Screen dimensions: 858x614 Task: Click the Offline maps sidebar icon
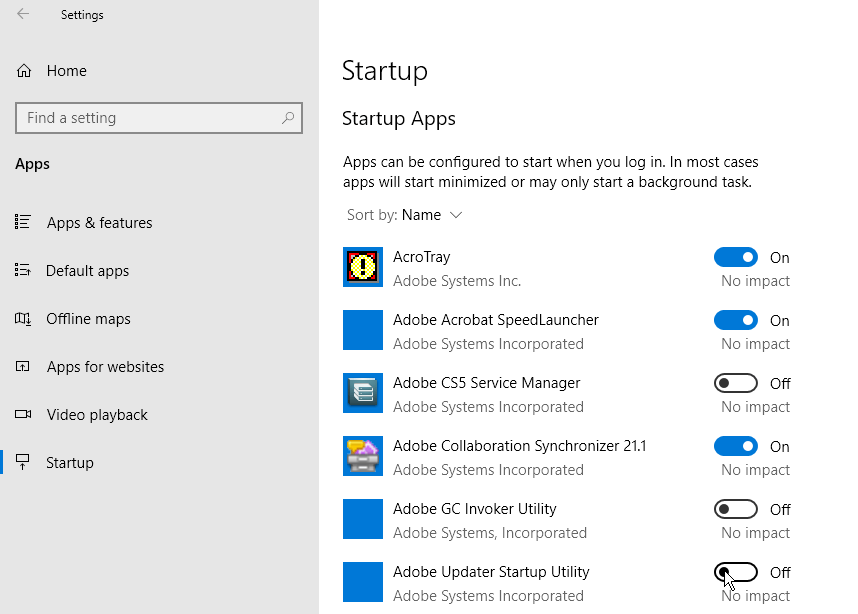(23, 318)
